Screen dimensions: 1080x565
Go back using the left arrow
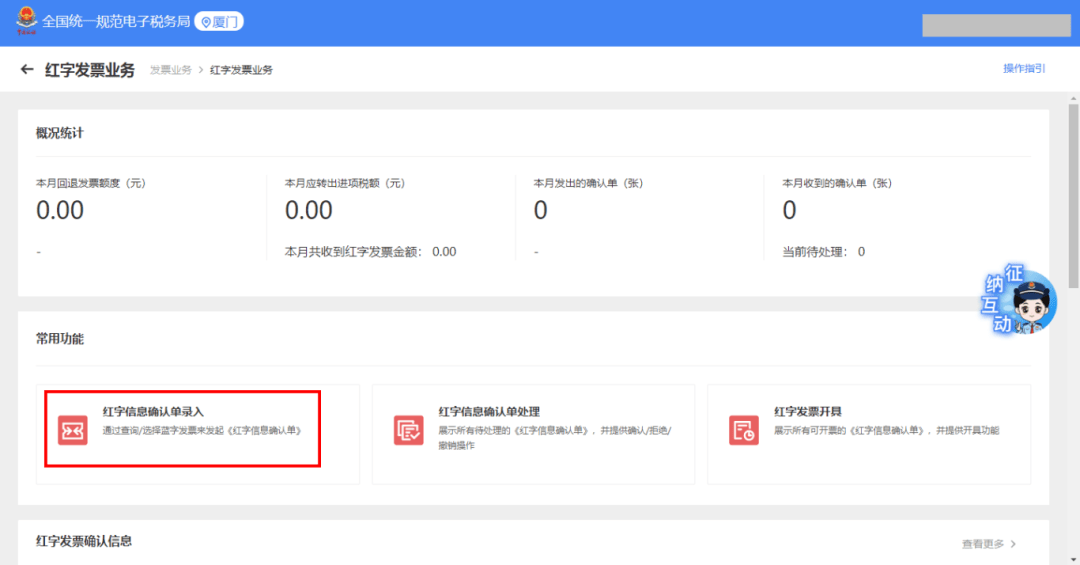click(27, 70)
